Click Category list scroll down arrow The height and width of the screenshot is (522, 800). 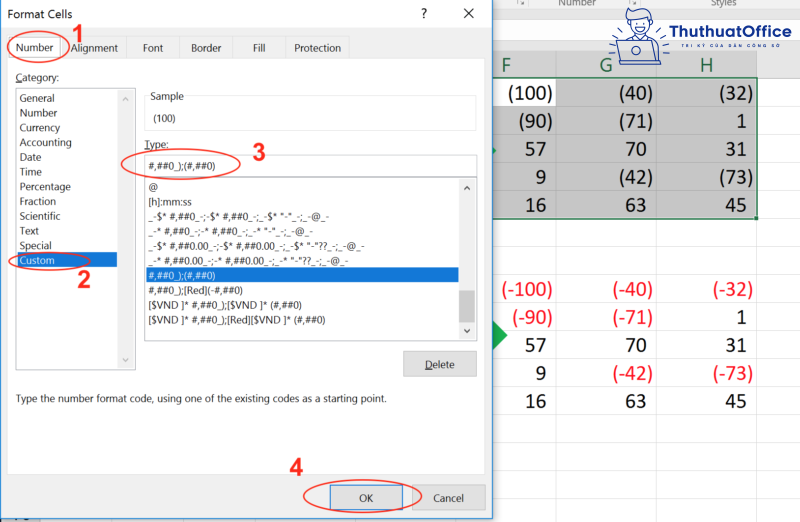pyautogui.click(x=126, y=360)
